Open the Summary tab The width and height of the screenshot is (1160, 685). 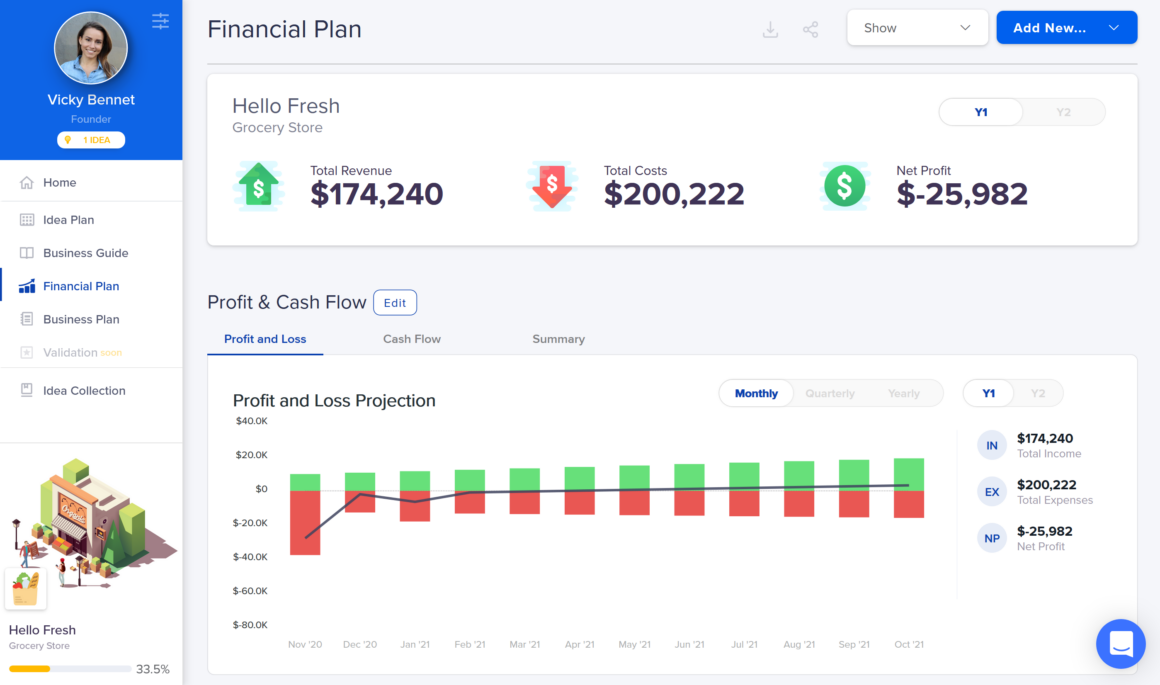[x=558, y=339]
